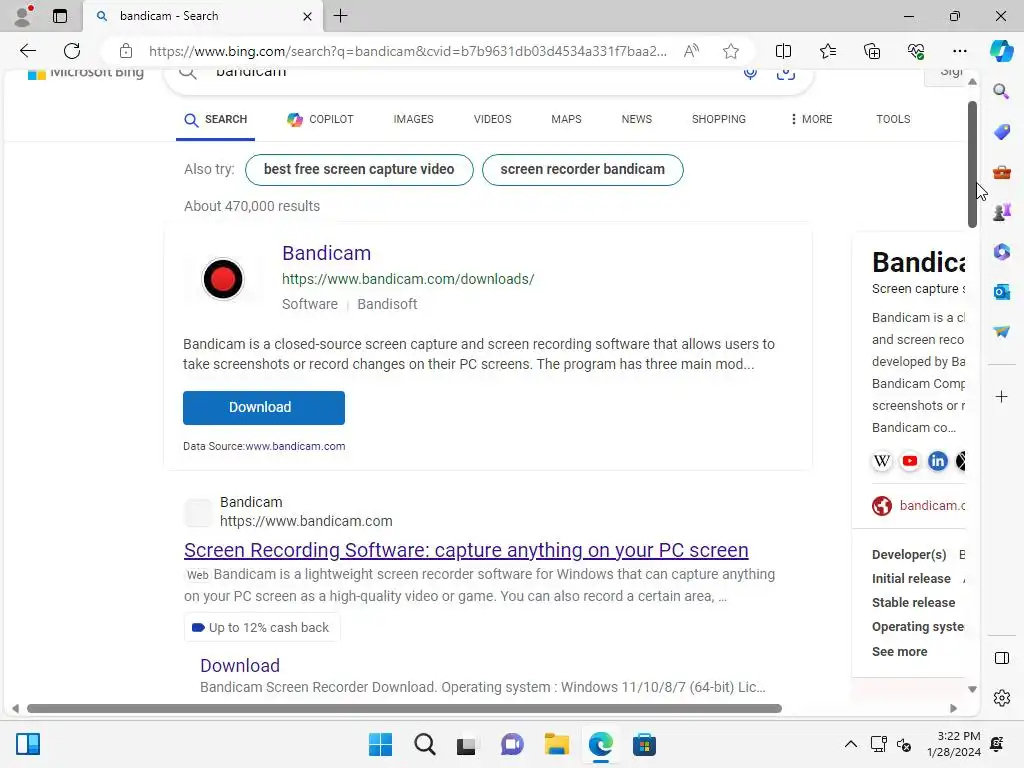The height and width of the screenshot is (768, 1024).
Task: Switch to IMAGES tab
Action: pos(413,120)
